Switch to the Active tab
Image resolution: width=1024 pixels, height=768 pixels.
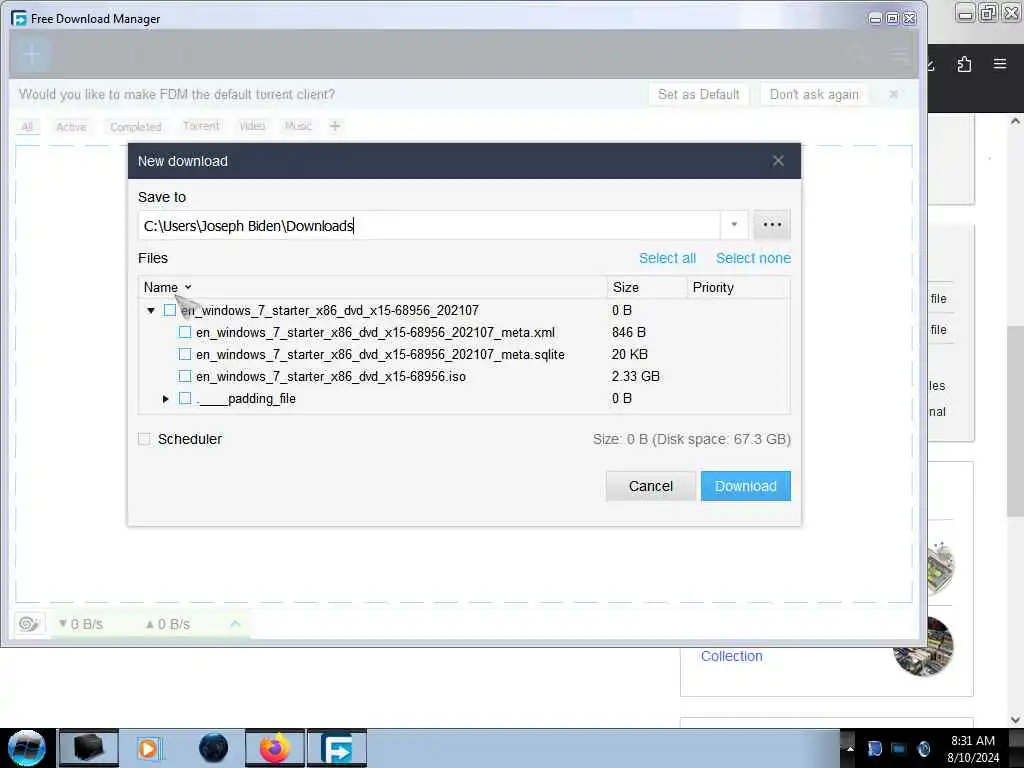click(x=71, y=127)
